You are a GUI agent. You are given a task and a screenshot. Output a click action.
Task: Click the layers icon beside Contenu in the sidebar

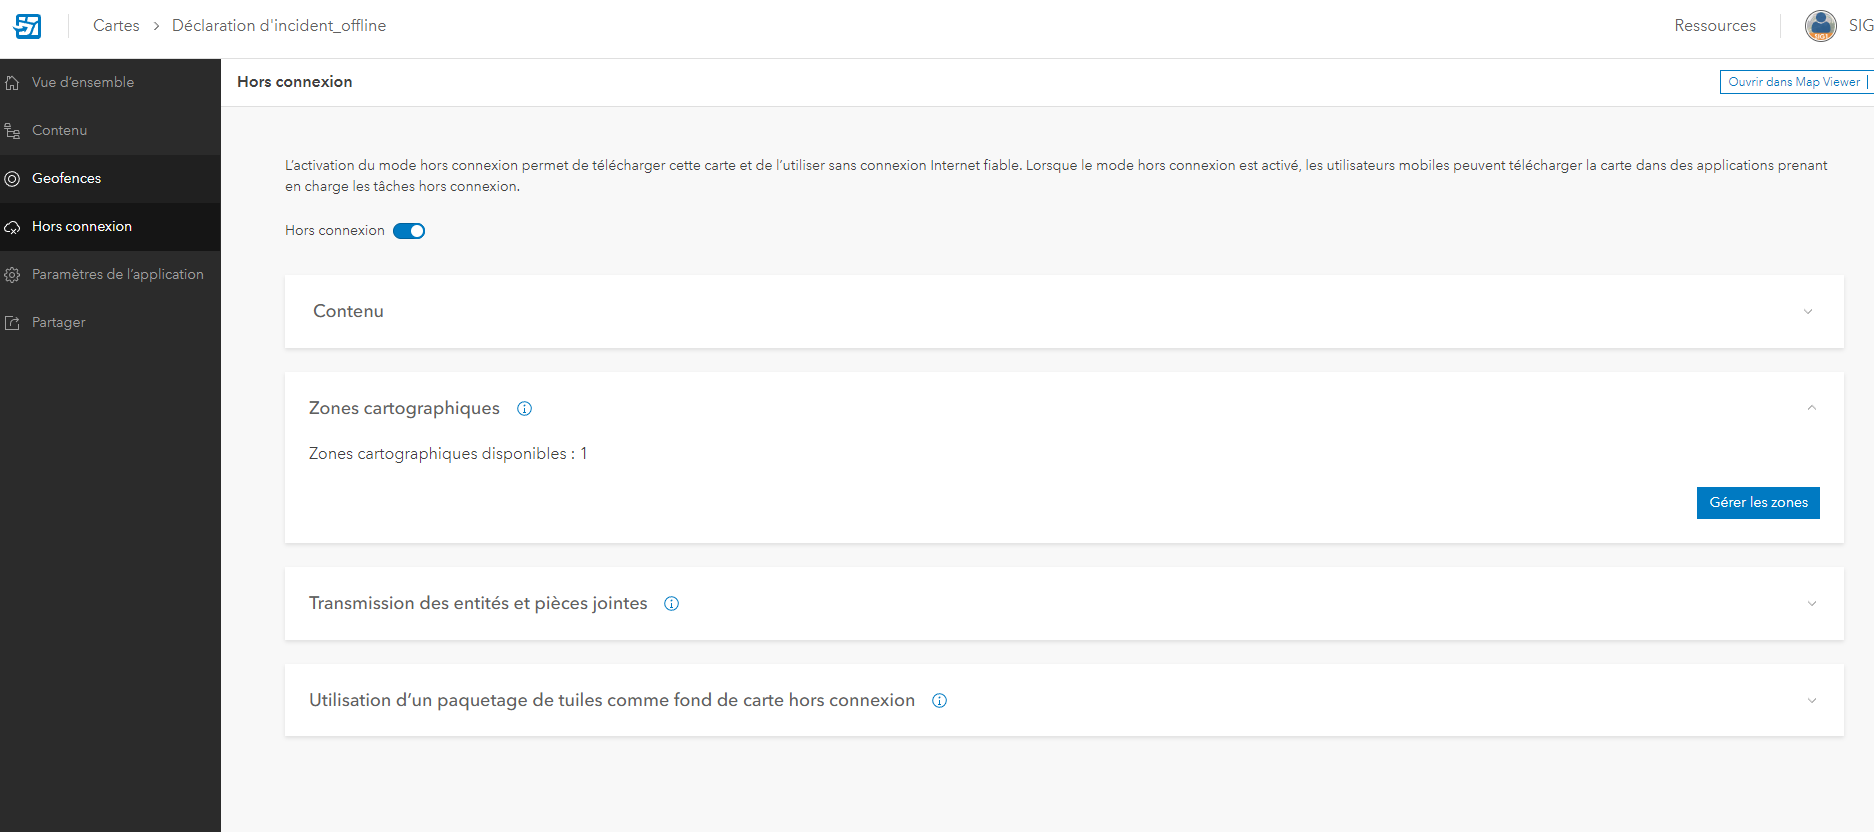pyautogui.click(x=12, y=131)
